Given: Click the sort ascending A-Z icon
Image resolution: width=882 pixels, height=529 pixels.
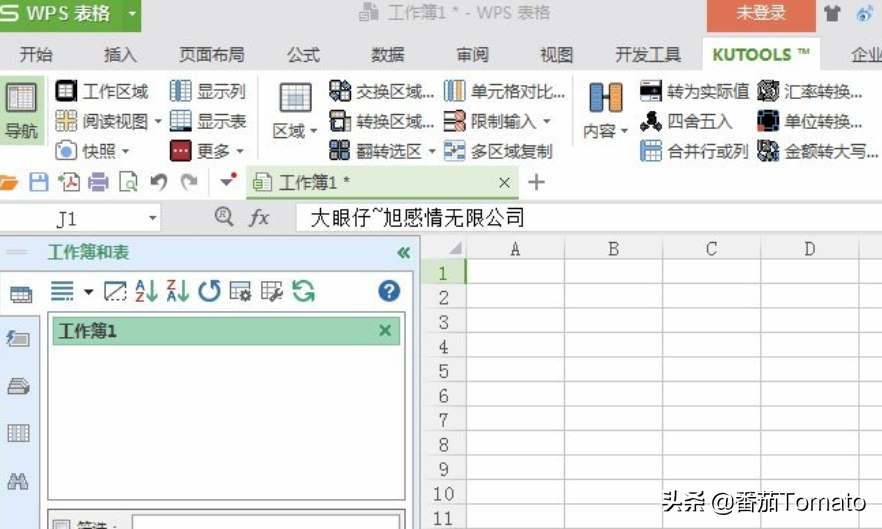Looking at the screenshot, I should [146, 291].
